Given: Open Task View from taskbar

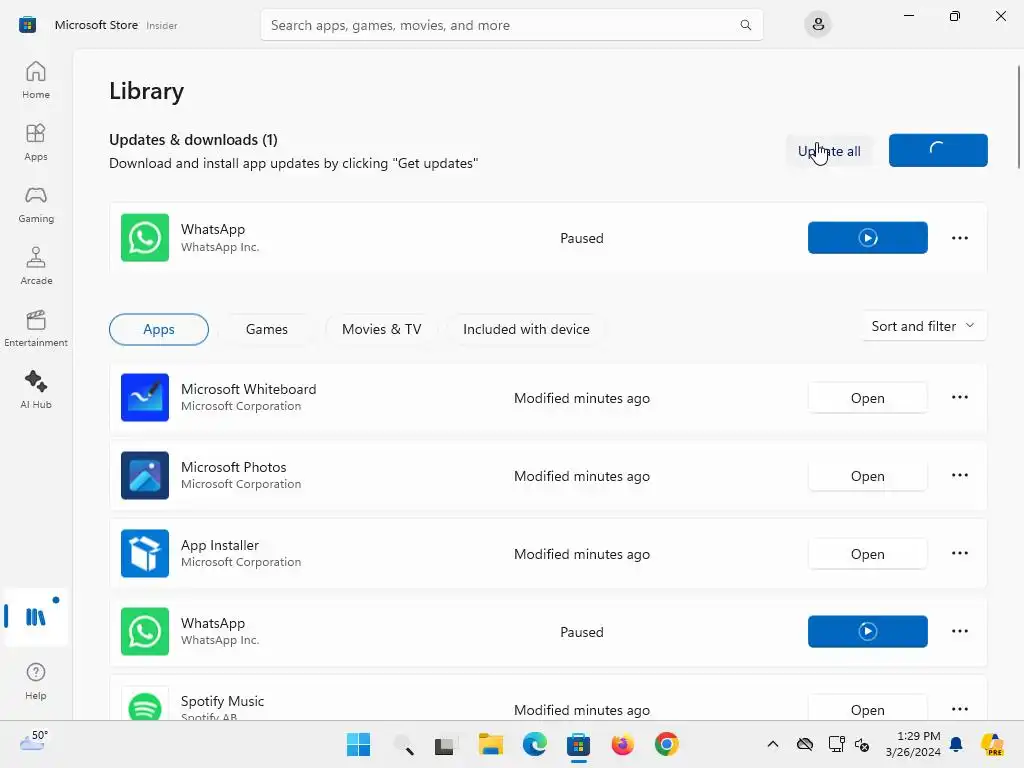Looking at the screenshot, I should coord(446,744).
